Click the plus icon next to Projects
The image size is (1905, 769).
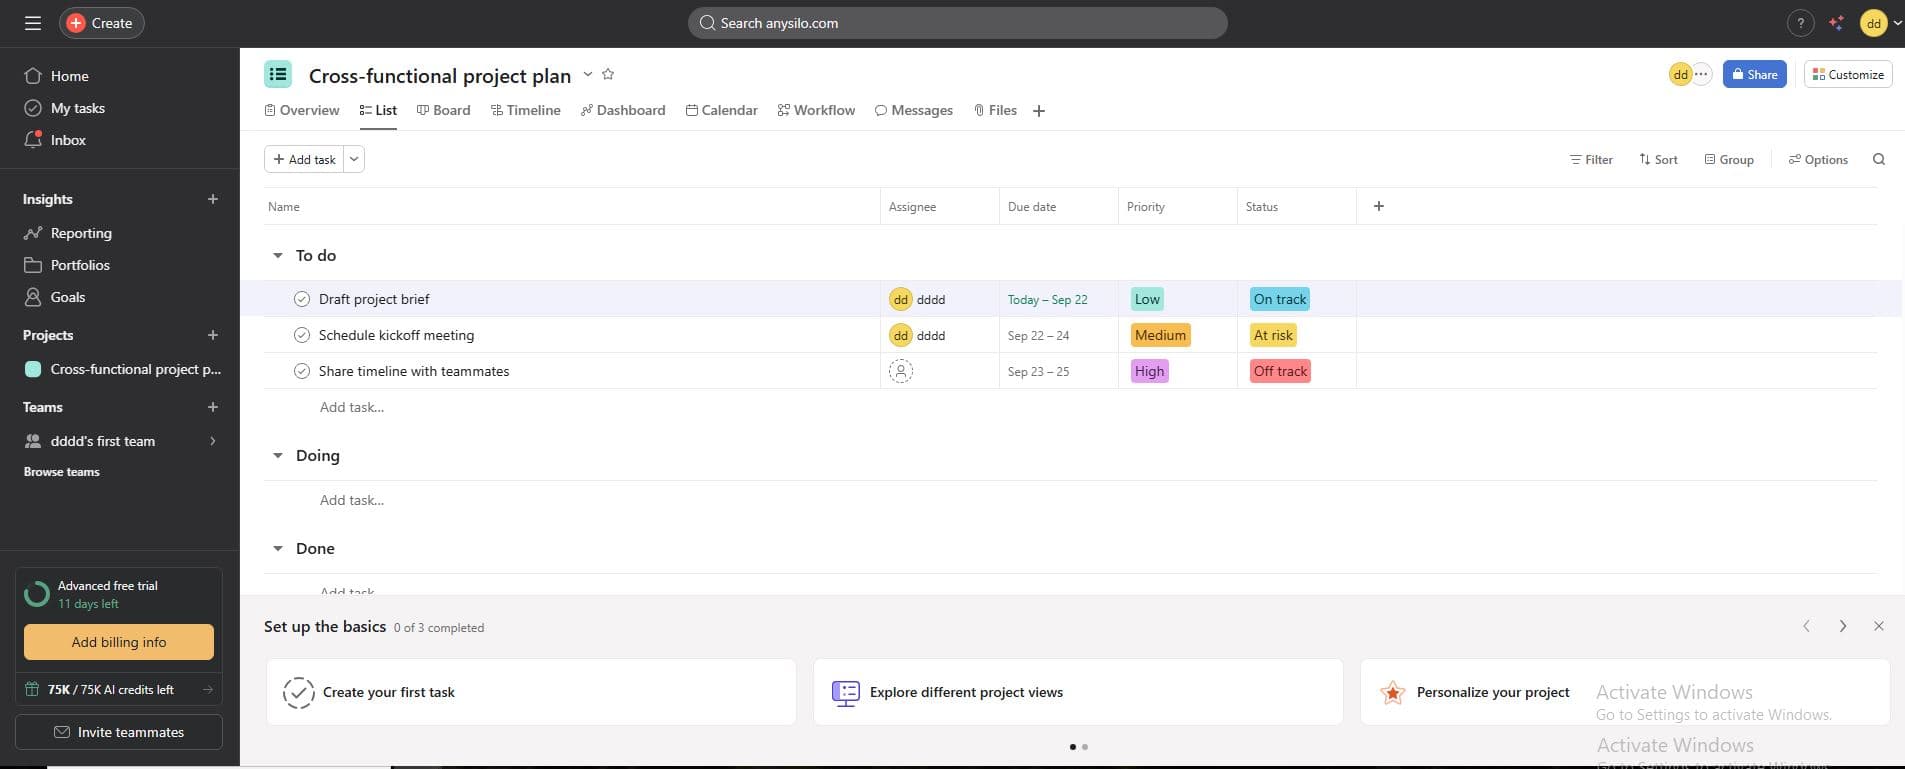(x=212, y=335)
